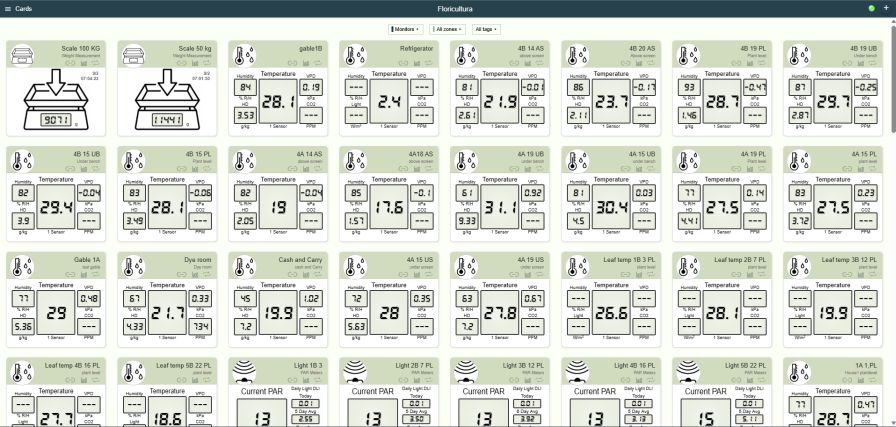Click the Dye room card title
Image resolution: width=896 pixels, height=427 pixels.
tap(198, 260)
